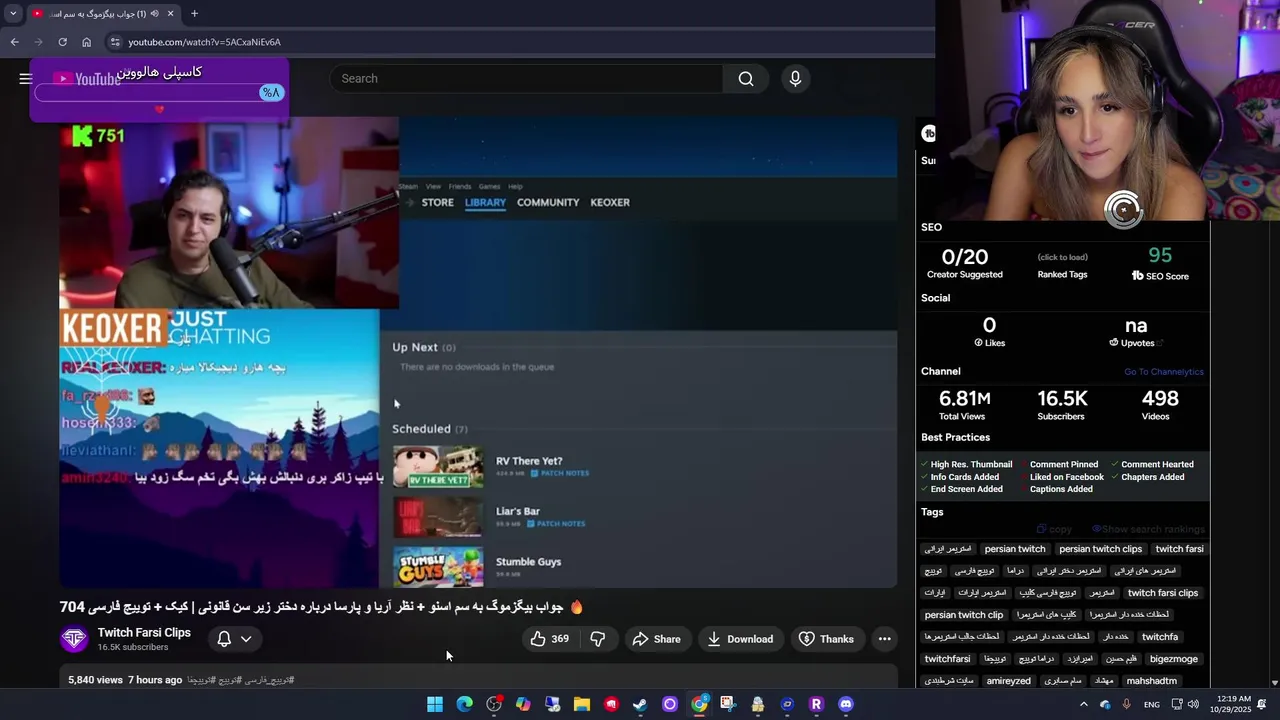This screenshot has width=1280, height=720.
Task: Click Go To Channelytics link
Action: tap(1163, 372)
